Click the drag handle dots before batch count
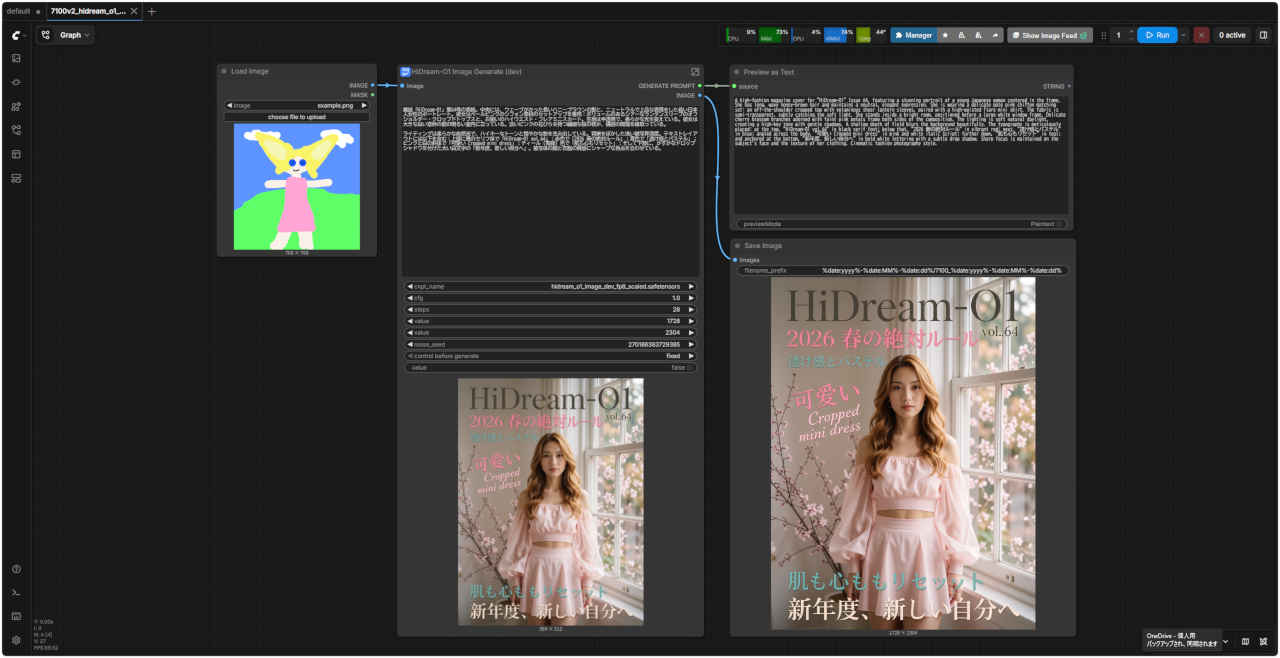The width and height of the screenshot is (1280, 658). click(1104, 35)
